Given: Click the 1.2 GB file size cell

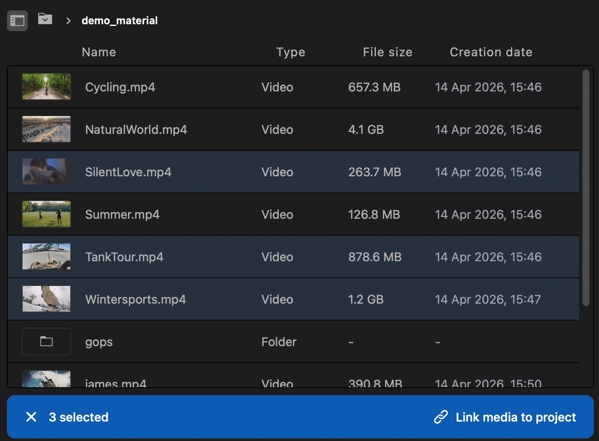Looking at the screenshot, I should [x=366, y=299].
